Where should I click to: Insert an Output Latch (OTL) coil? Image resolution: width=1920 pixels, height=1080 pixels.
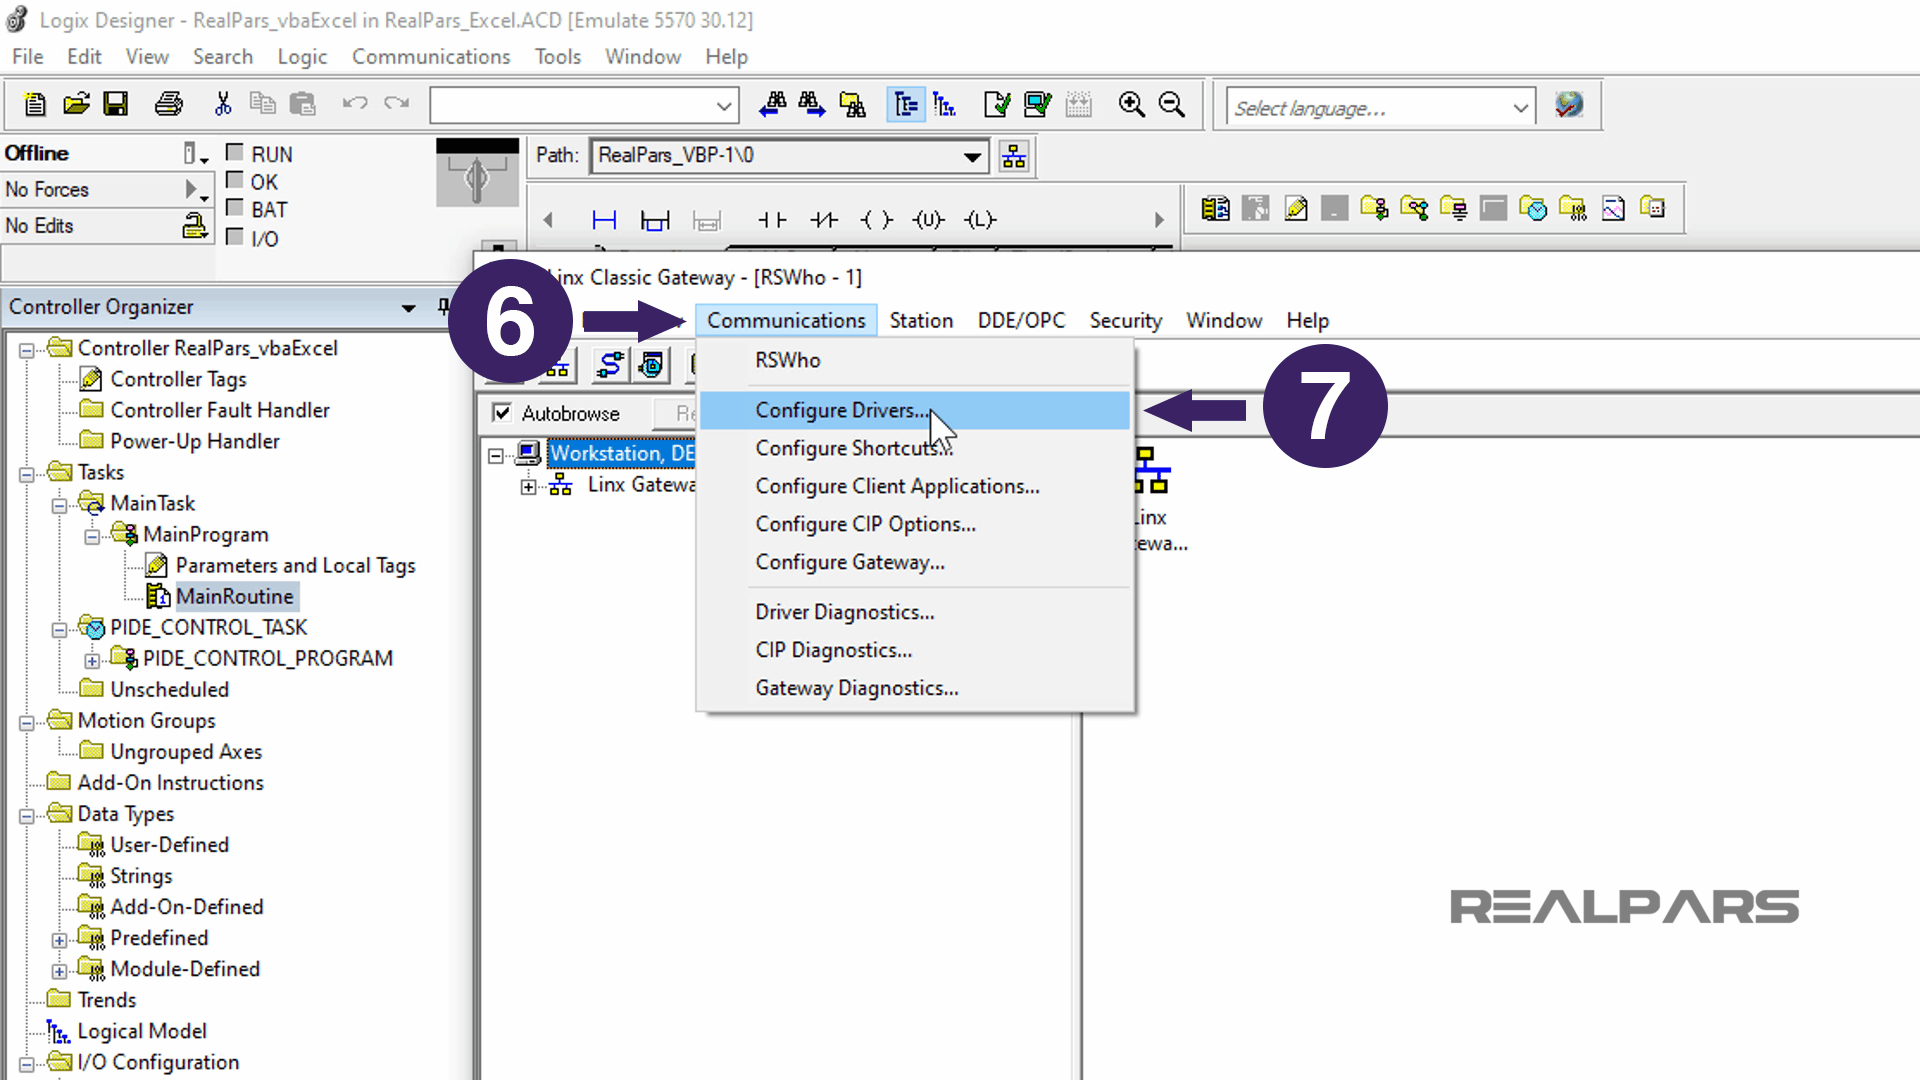(x=980, y=220)
